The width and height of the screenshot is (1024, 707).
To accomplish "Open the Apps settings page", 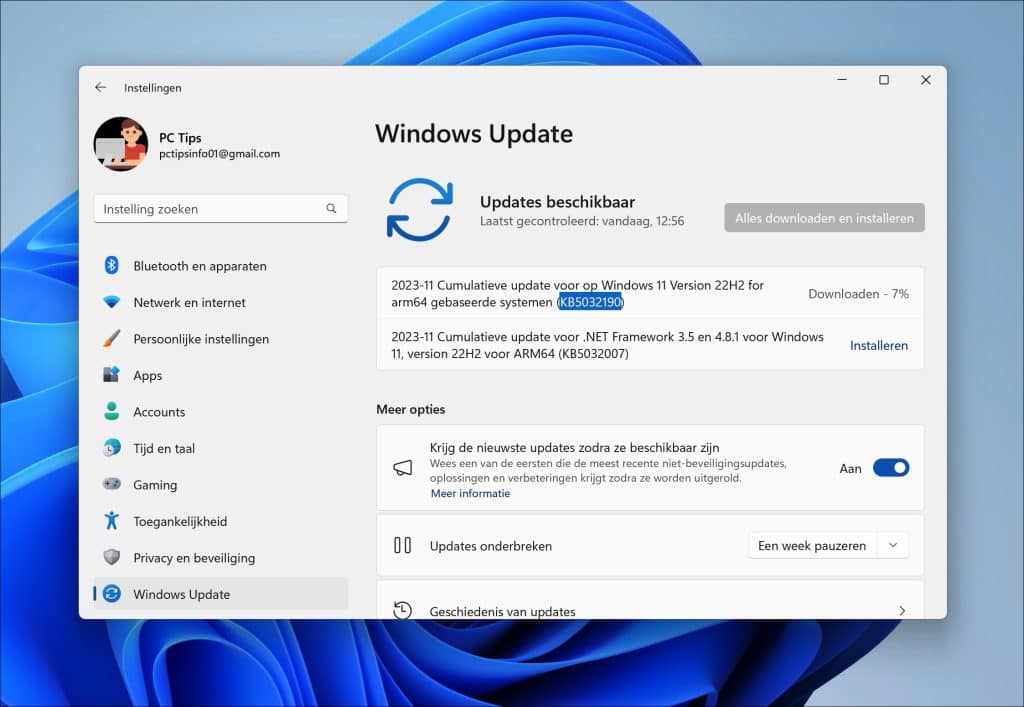I will pyautogui.click(x=221, y=375).
